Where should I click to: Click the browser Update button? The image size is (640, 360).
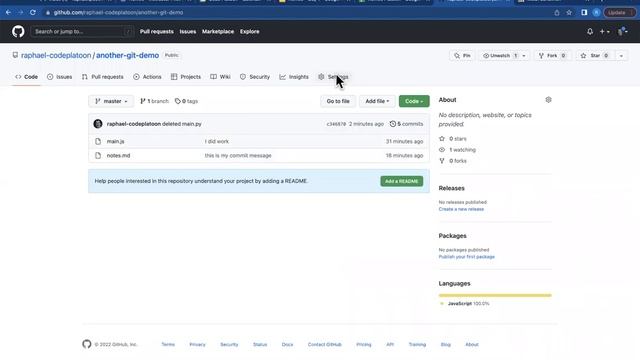(x=619, y=13)
